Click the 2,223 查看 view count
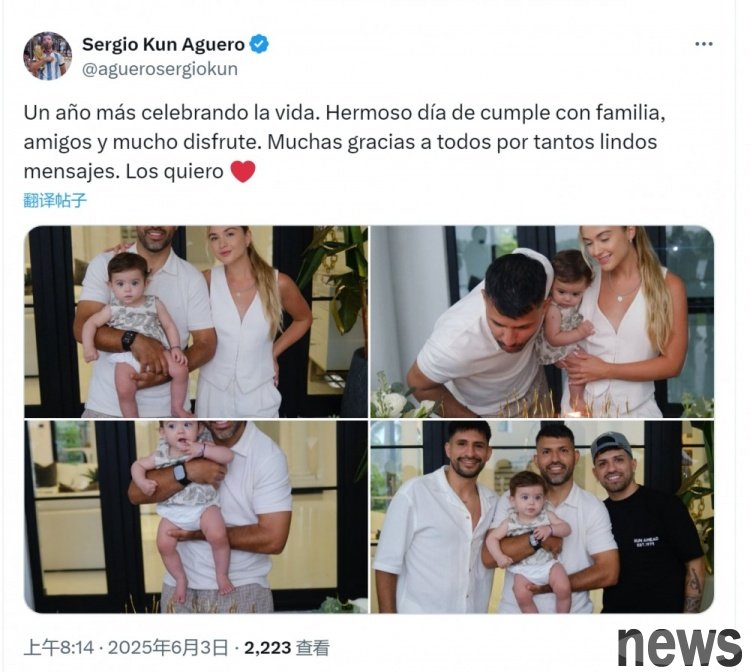Viewport: 750px width, 672px height. click(287, 648)
